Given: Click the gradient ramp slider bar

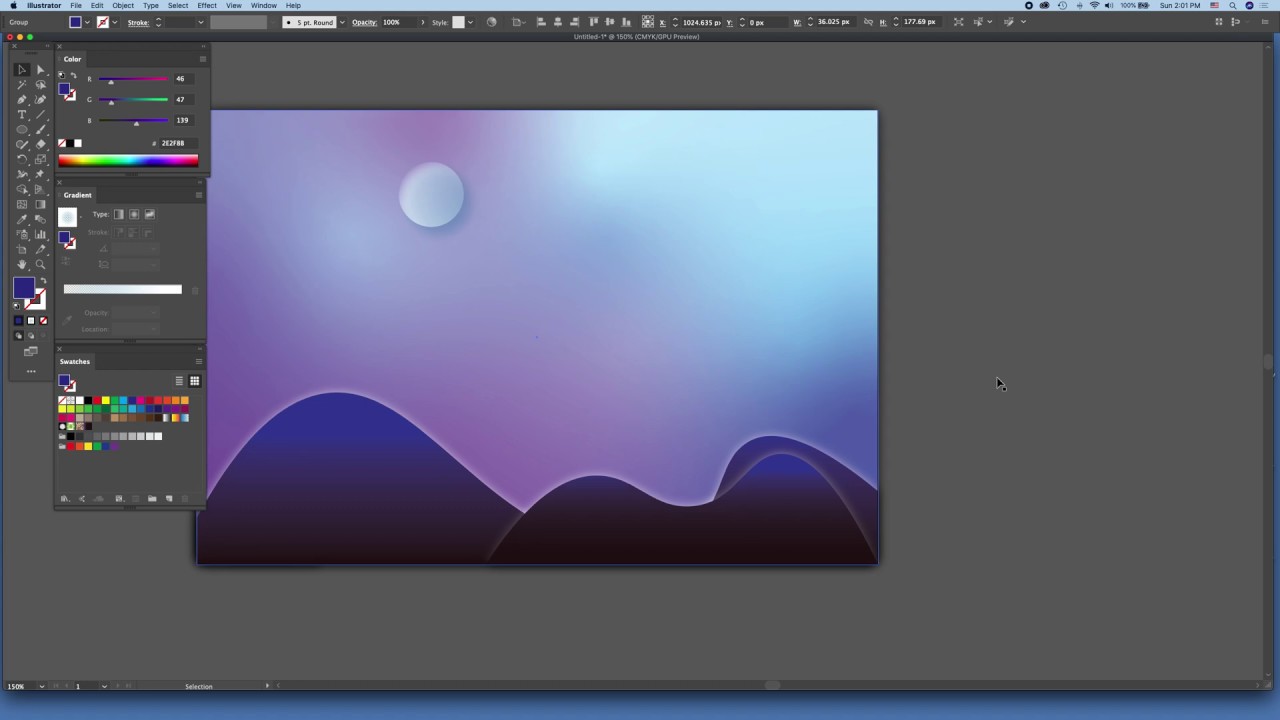Looking at the screenshot, I should 123,290.
